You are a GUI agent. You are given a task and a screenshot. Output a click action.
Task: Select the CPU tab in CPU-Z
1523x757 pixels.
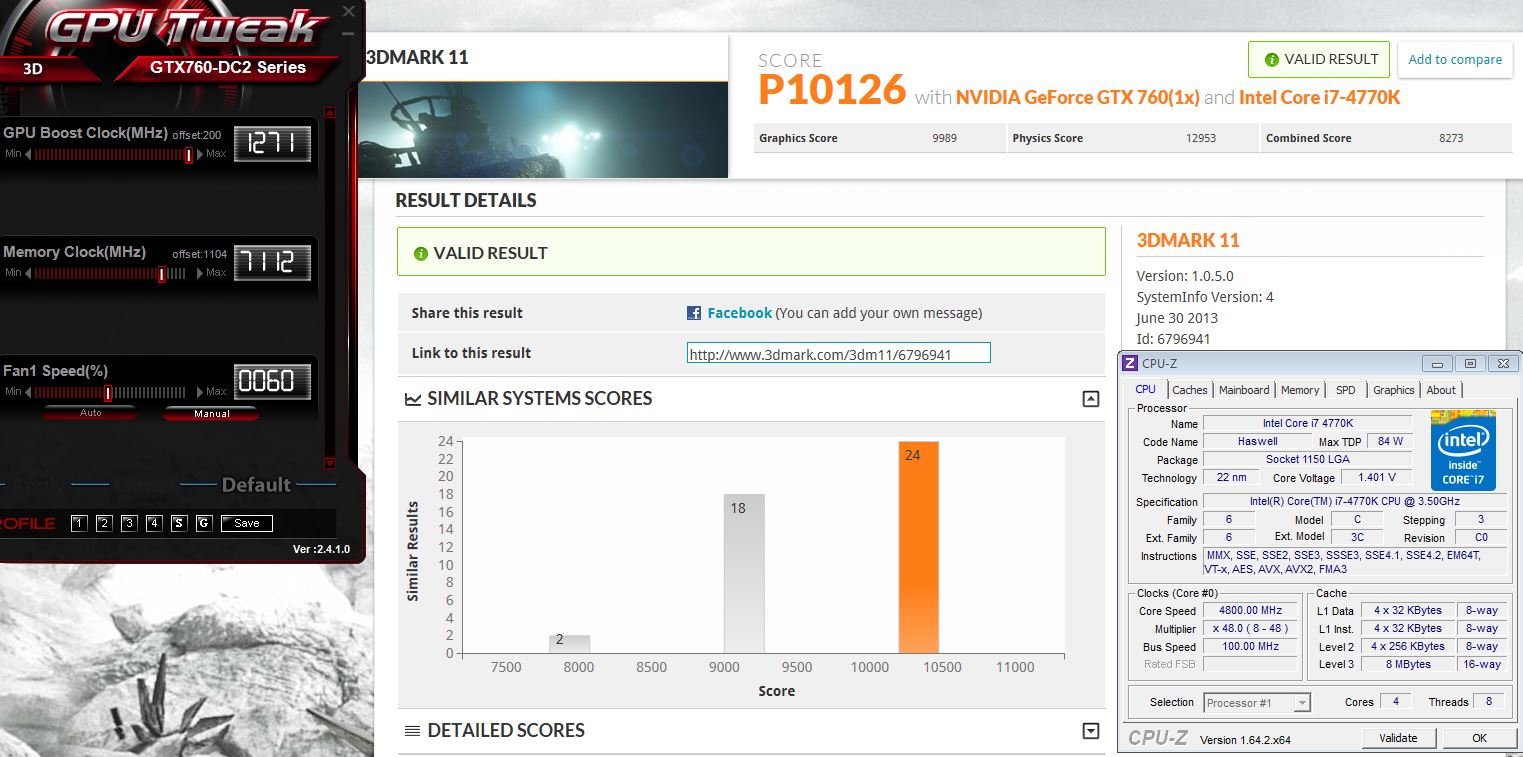1146,389
